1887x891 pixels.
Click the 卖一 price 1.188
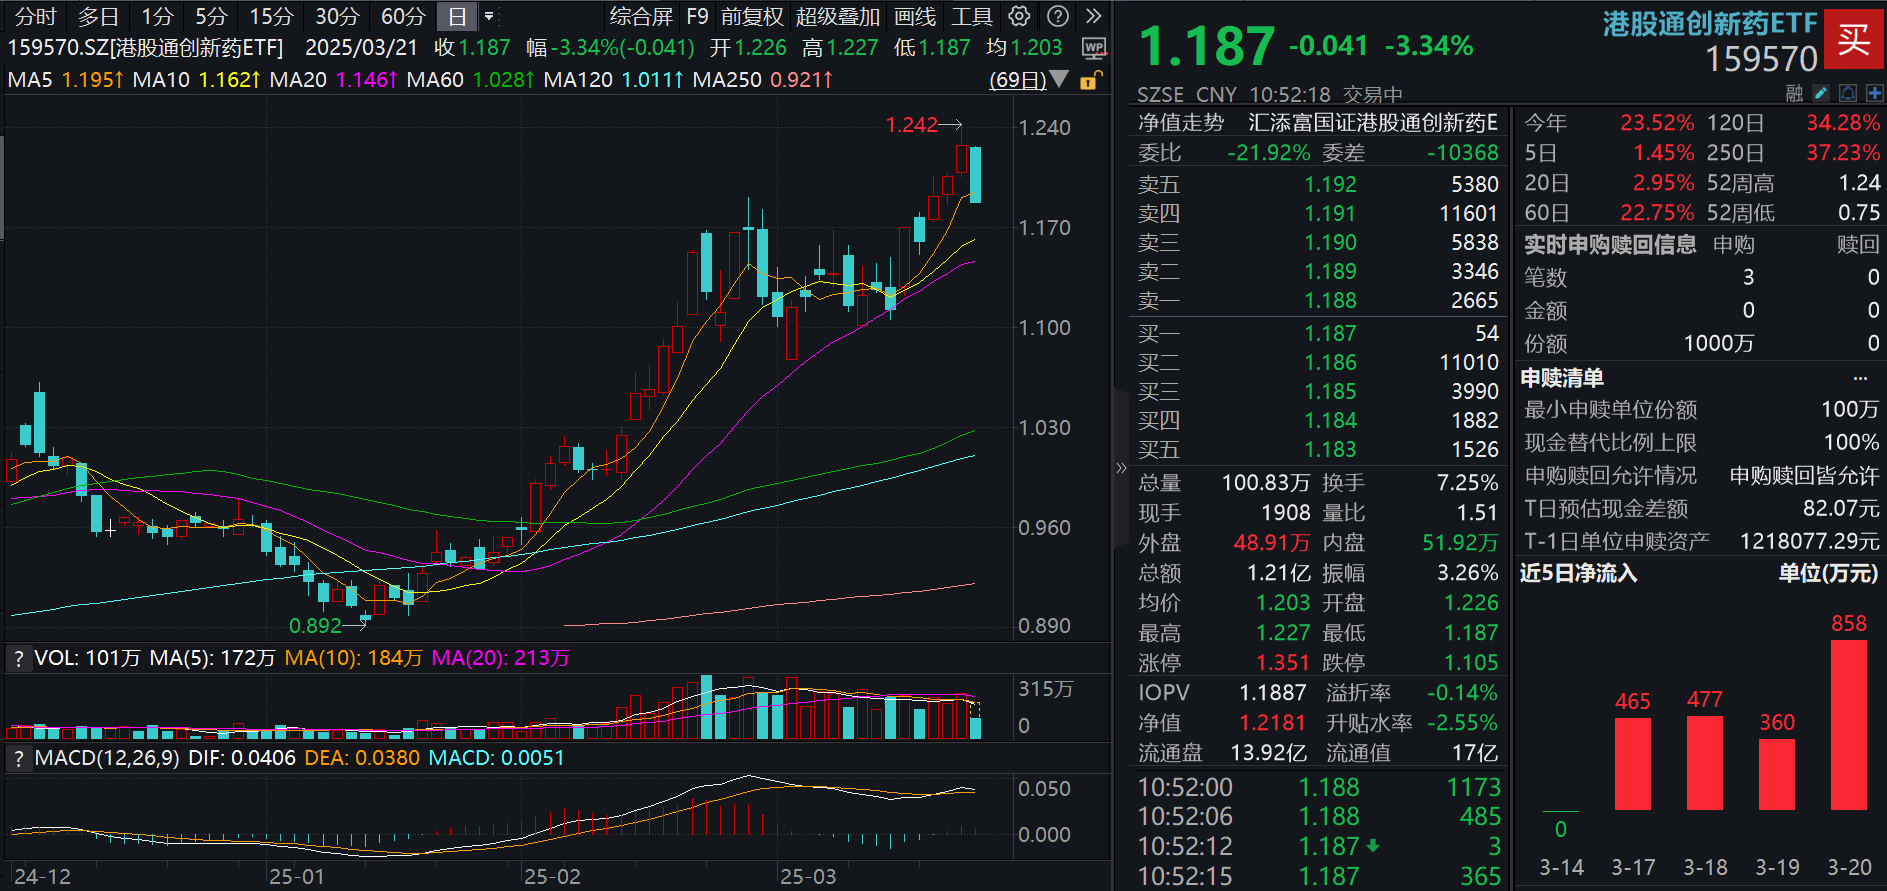1330,300
